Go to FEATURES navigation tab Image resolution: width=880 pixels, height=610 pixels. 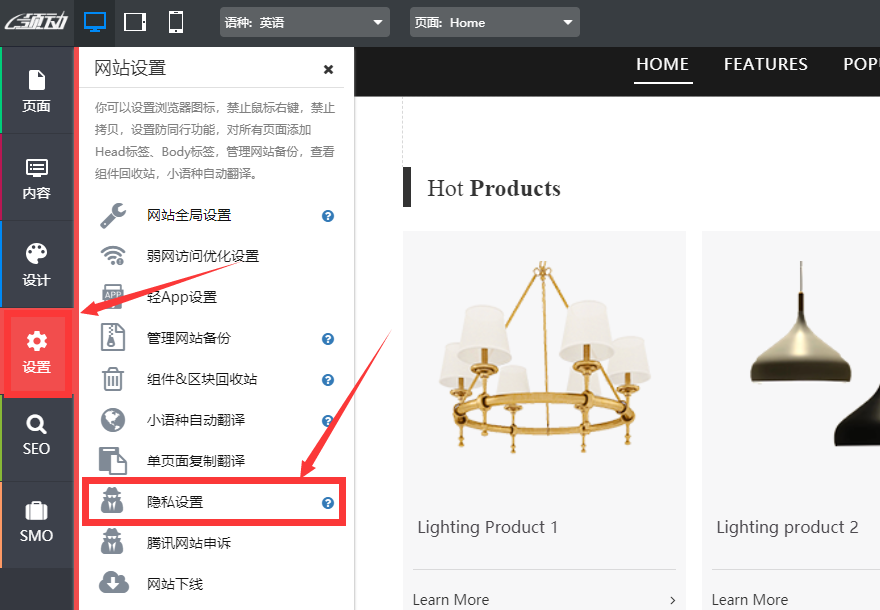(x=765, y=64)
